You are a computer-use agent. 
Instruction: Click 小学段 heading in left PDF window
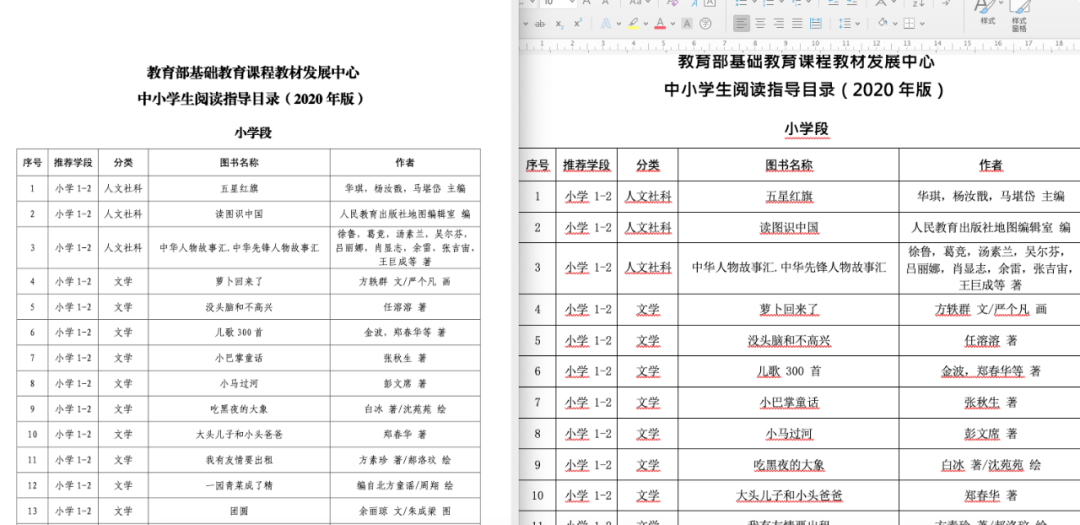(x=253, y=132)
